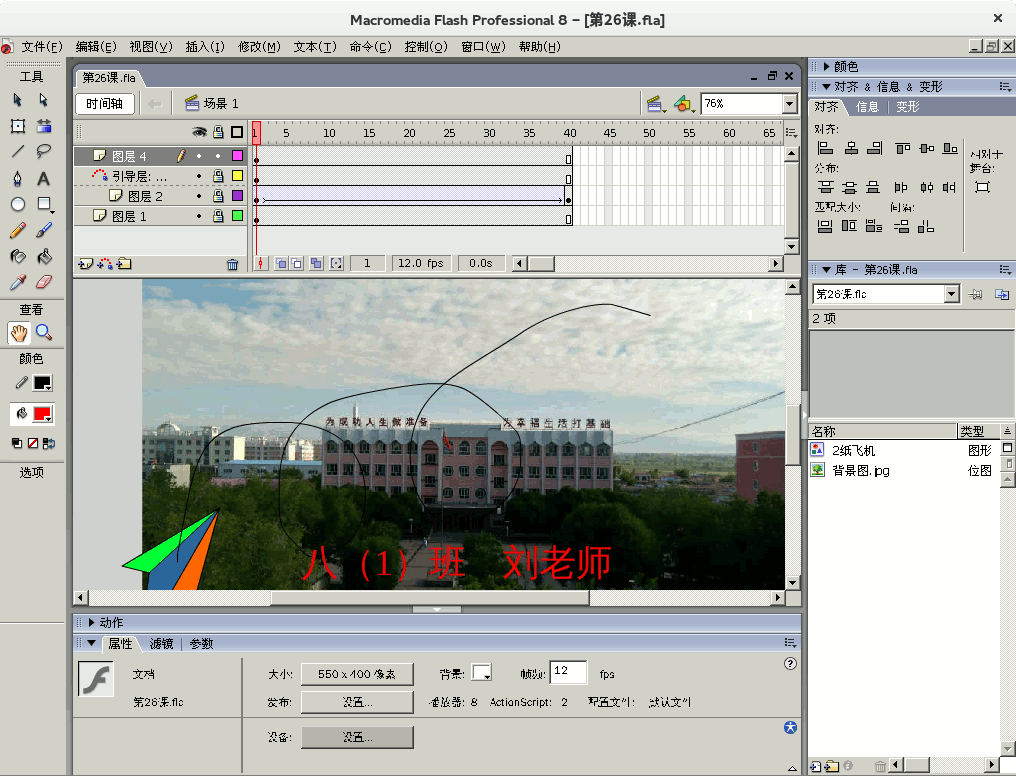Select the Pen tool

coord(17,178)
